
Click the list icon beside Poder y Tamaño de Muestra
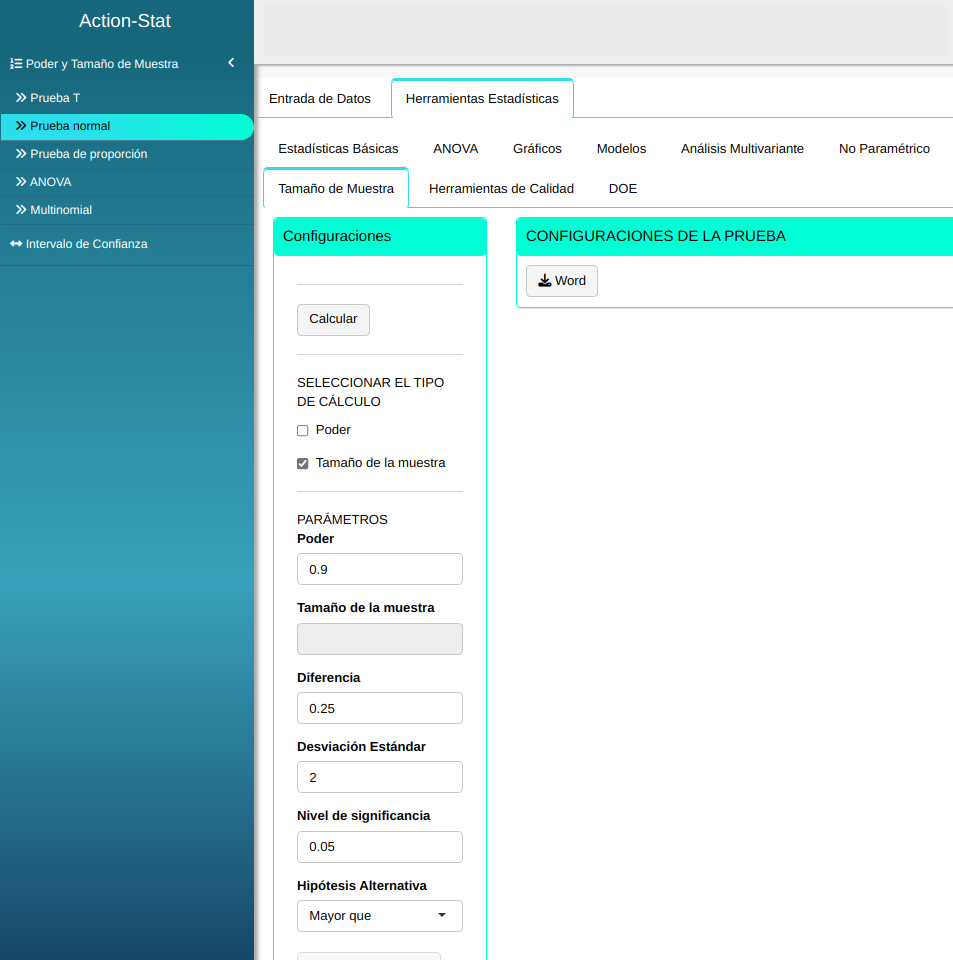[16, 64]
